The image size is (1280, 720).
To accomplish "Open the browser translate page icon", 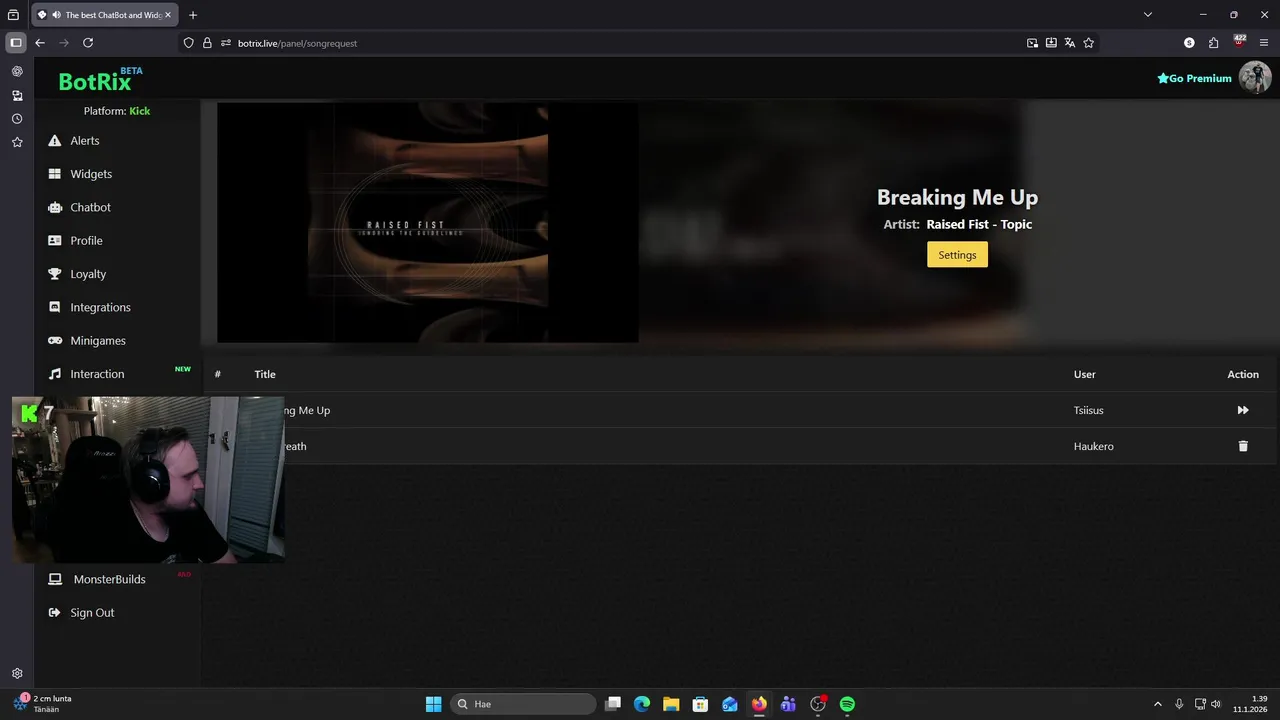I will (x=1070, y=43).
